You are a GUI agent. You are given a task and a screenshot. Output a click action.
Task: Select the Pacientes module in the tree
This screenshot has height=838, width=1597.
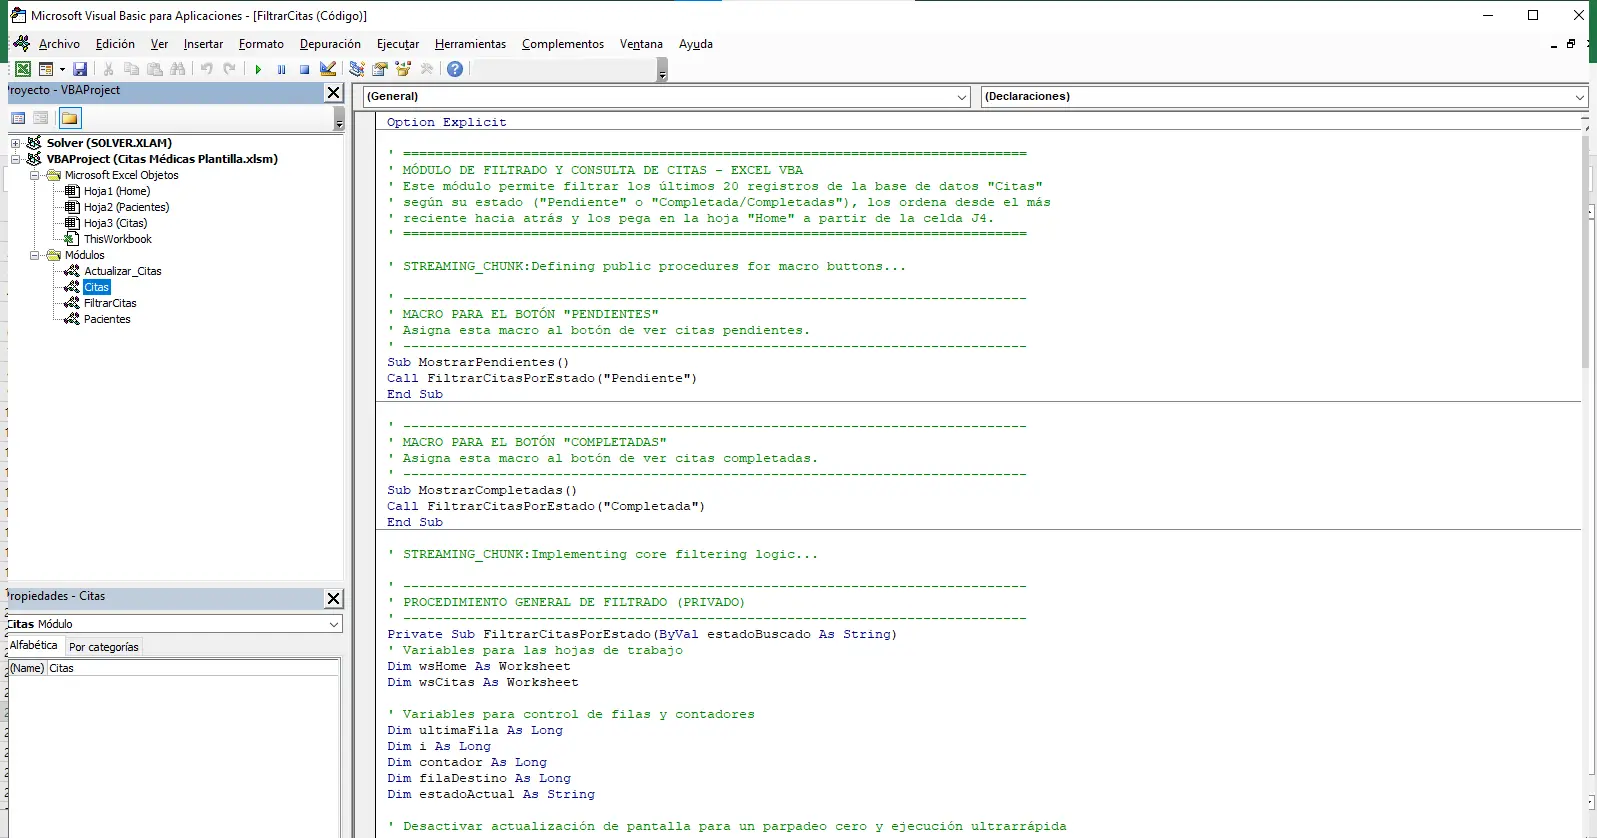pyautogui.click(x=107, y=319)
